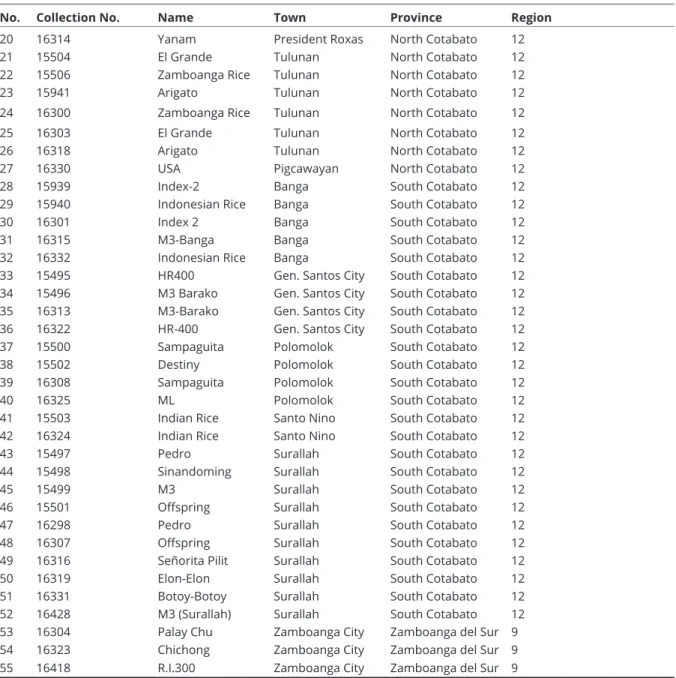Click collection number 15504
The image size is (676, 678).
53,57
